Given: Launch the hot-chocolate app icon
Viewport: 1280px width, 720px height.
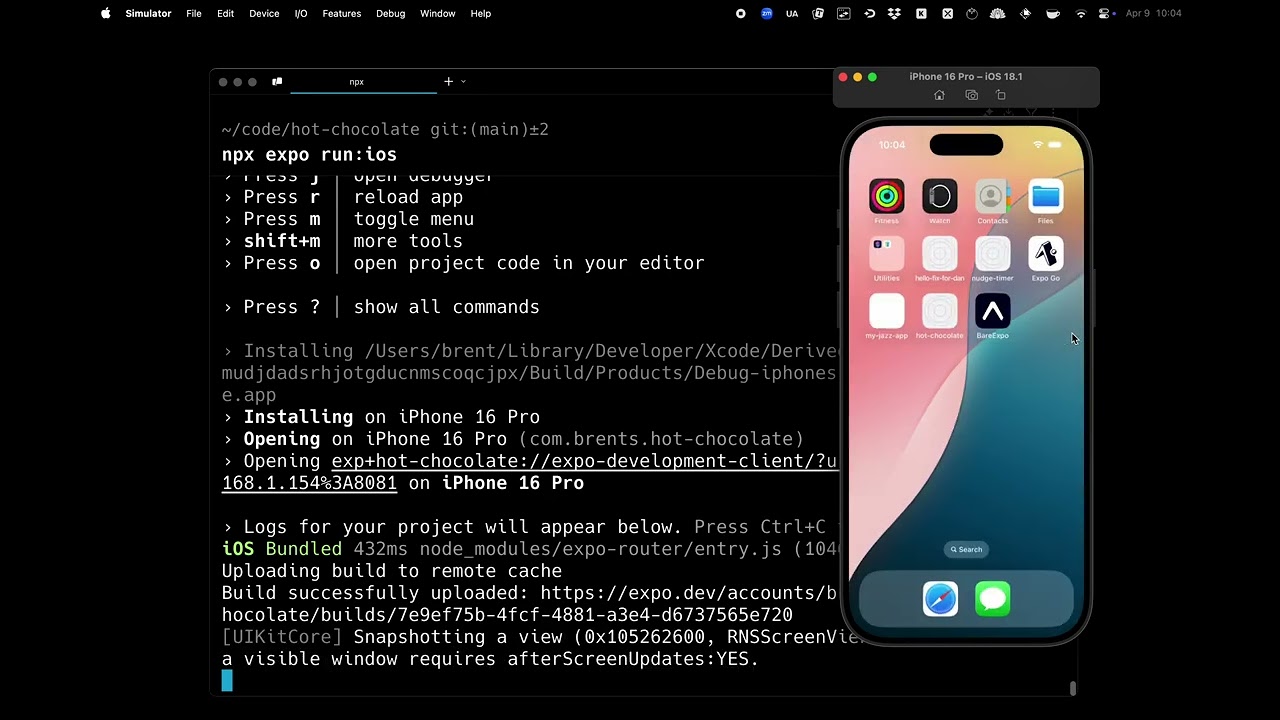Looking at the screenshot, I should (939, 311).
